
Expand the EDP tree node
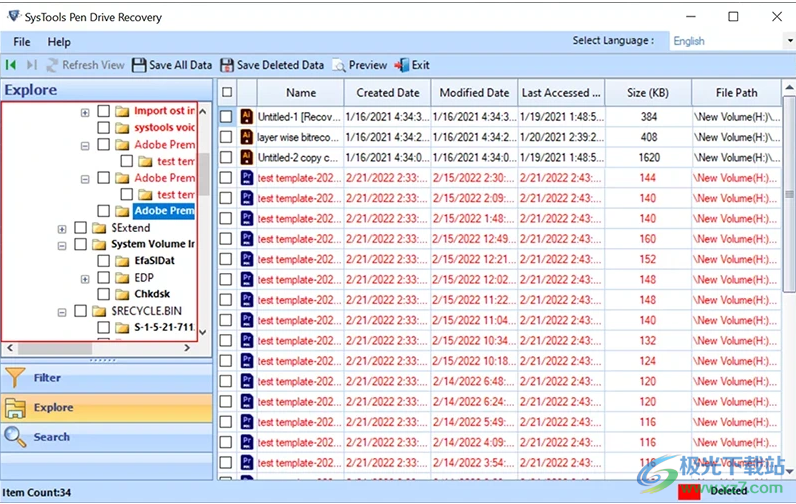85,279
